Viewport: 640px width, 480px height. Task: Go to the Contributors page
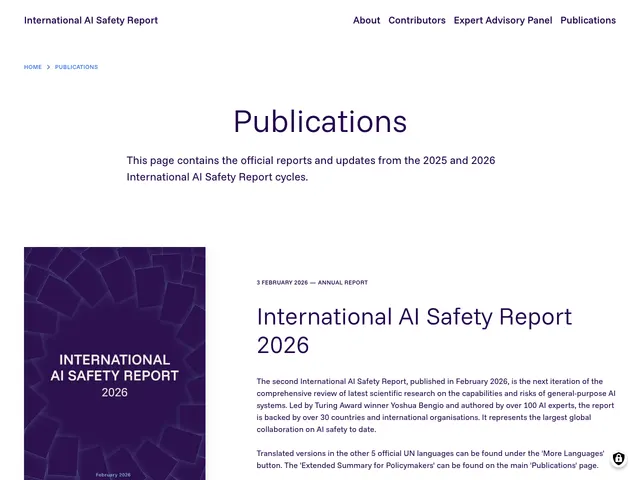point(417,20)
